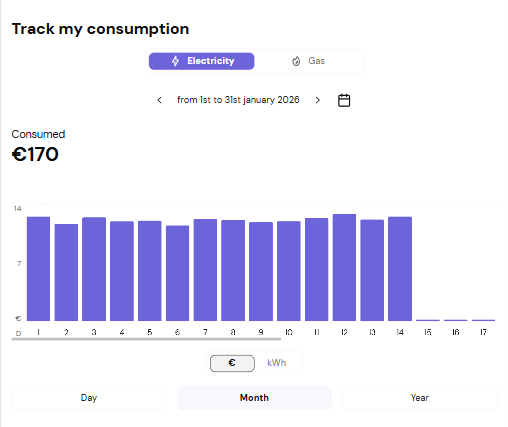Click the bar for day 10
Viewport: 508px width, 427px height.
(x=289, y=271)
